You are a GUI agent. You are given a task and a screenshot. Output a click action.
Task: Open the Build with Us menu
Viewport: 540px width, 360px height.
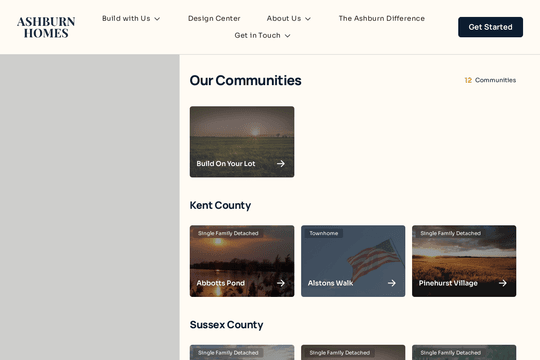pyautogui.click(x=131, y=18)
